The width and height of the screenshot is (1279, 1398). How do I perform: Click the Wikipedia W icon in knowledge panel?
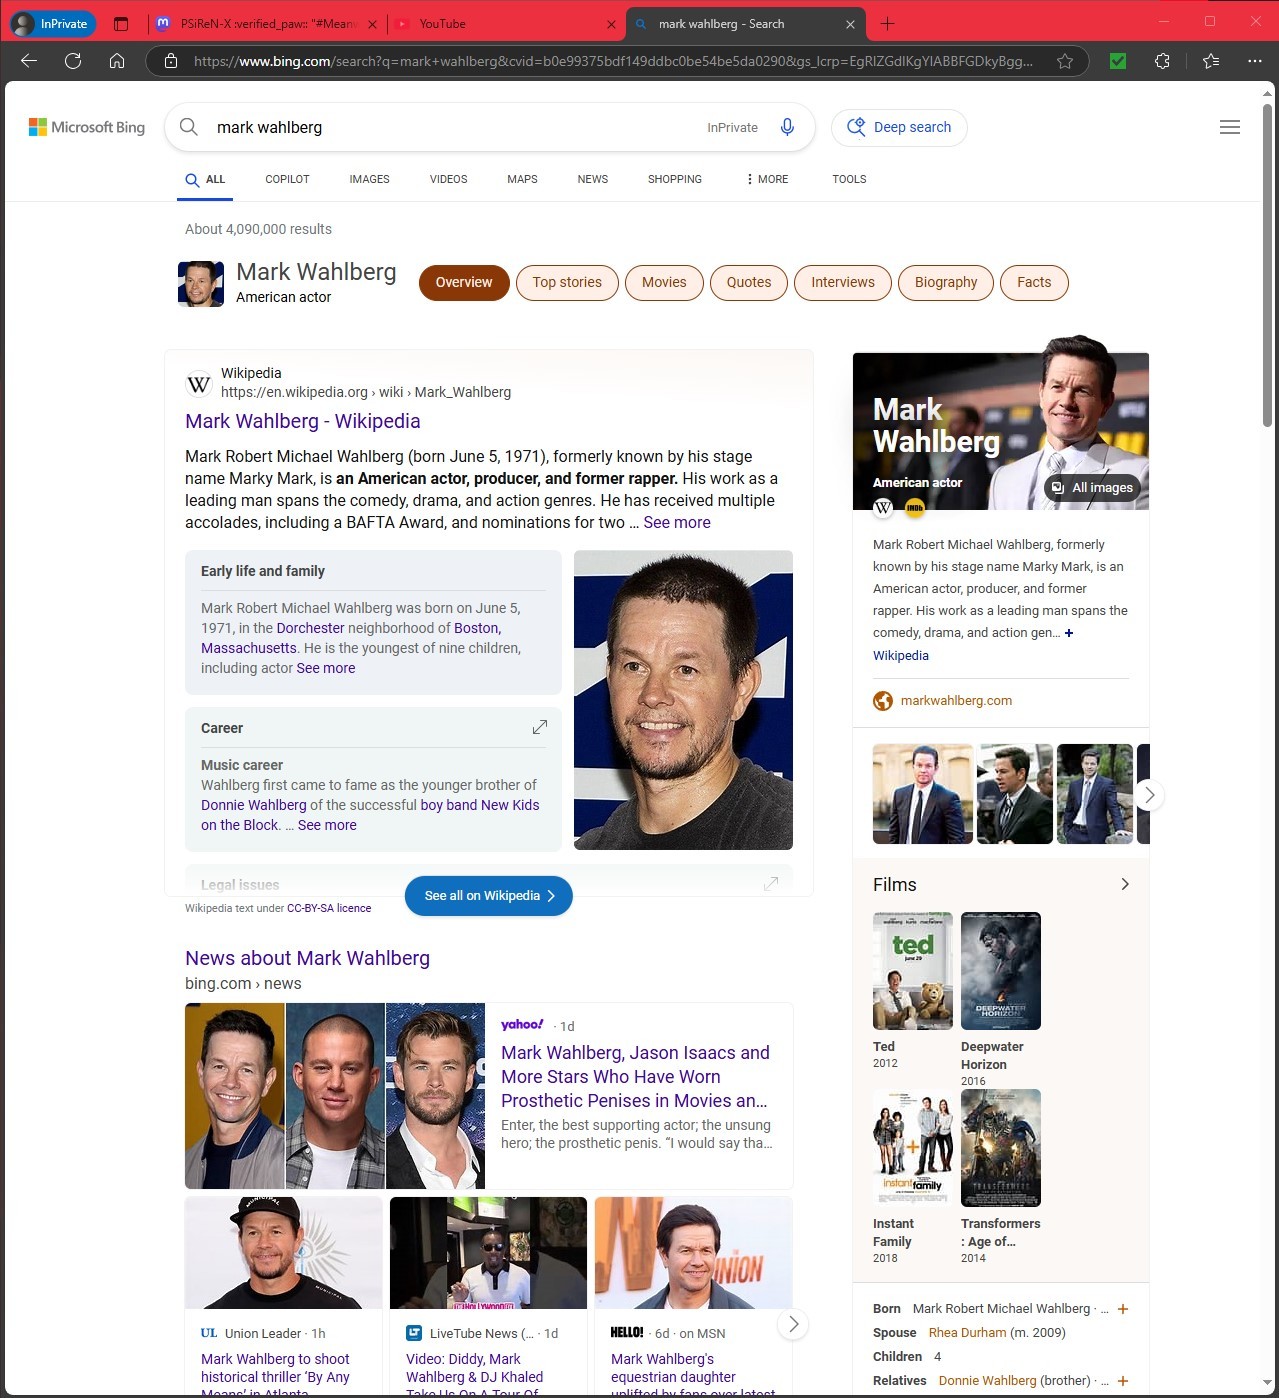click(x=883, y=508)
